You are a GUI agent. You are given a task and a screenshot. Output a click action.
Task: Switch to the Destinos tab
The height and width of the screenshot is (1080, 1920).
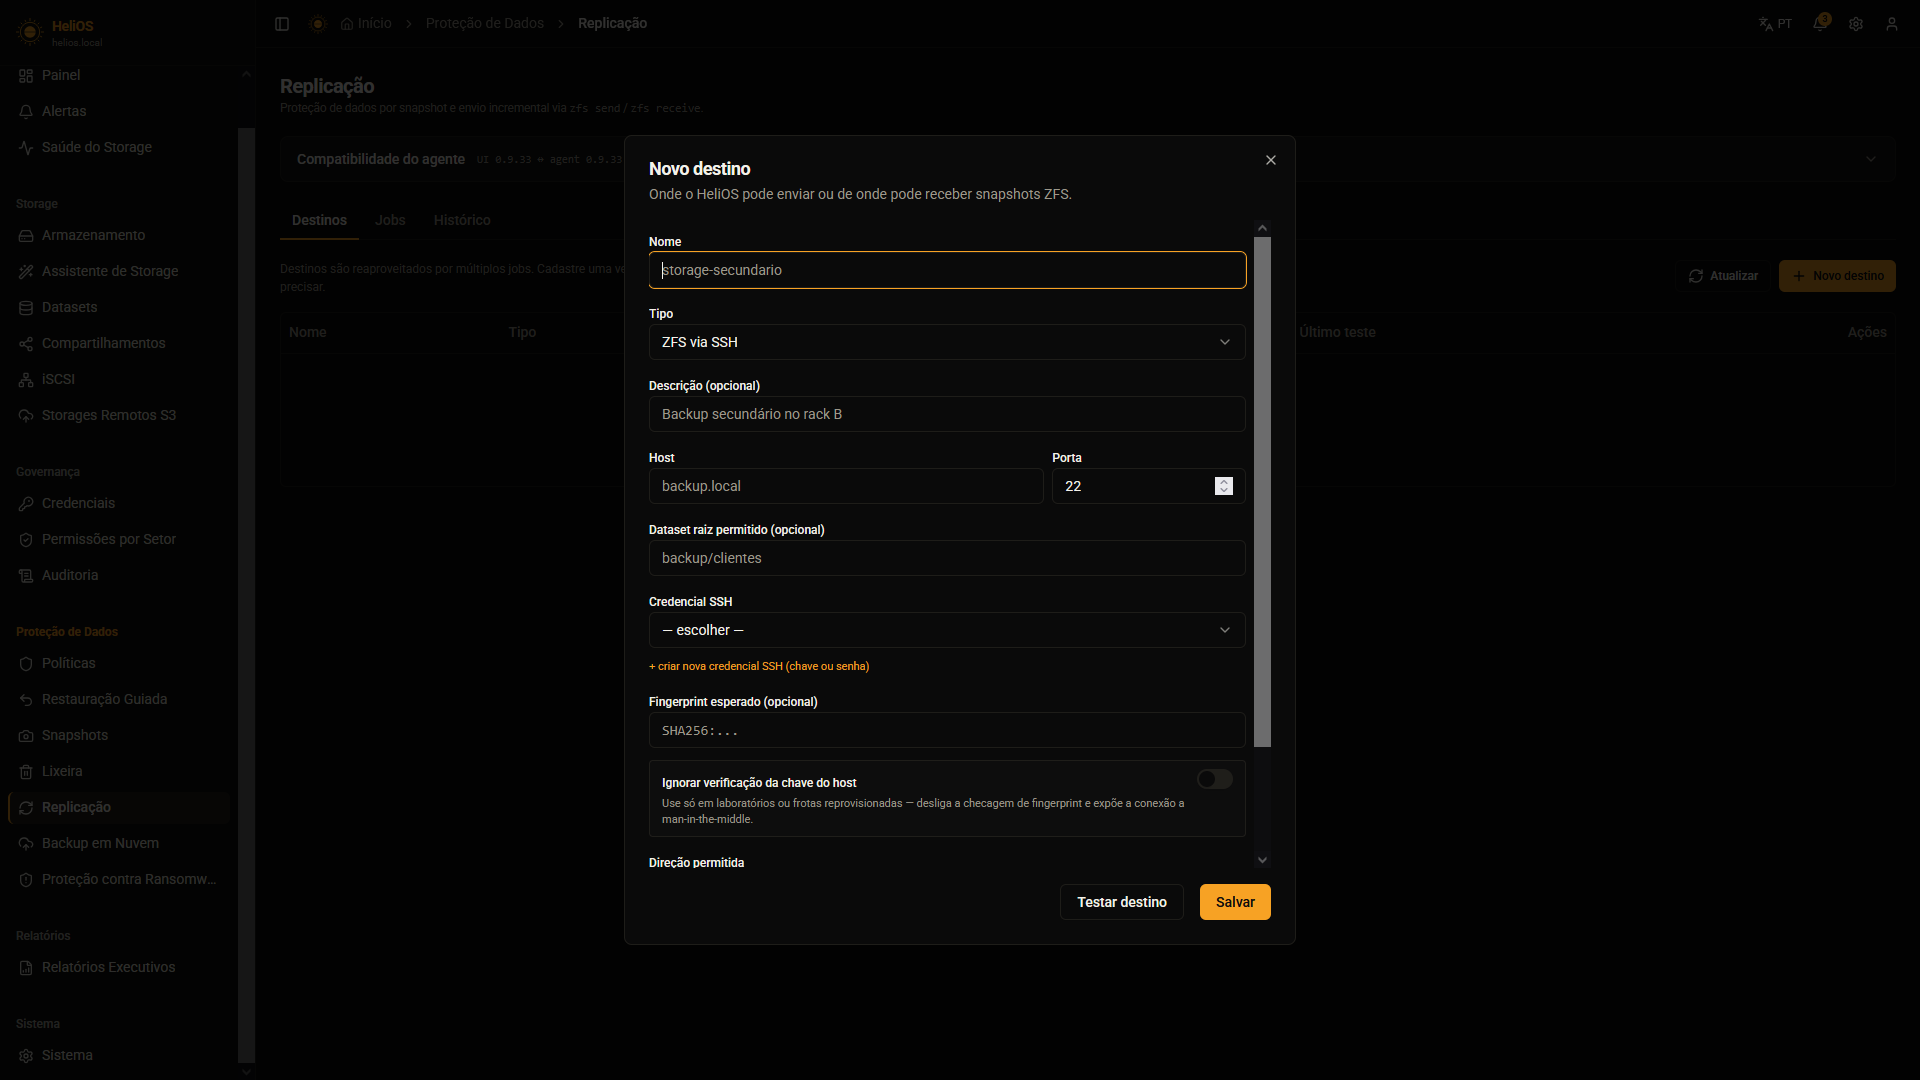319,220
